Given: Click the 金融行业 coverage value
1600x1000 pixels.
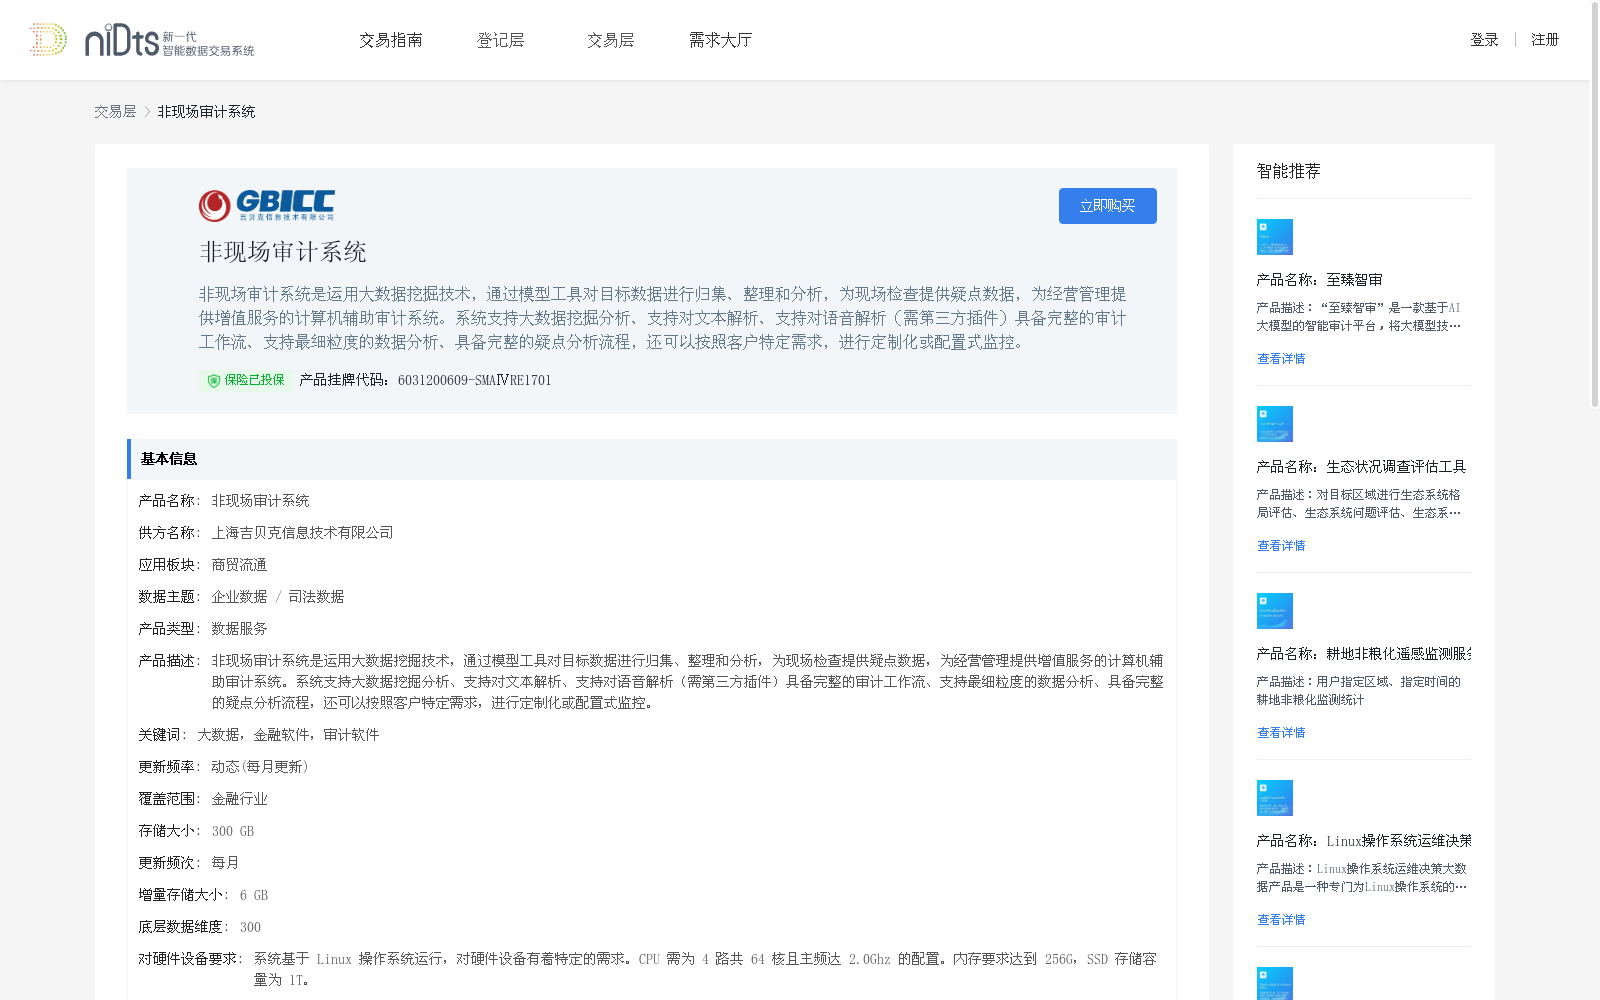Looking at the screenshot, I should coord(239,799).
